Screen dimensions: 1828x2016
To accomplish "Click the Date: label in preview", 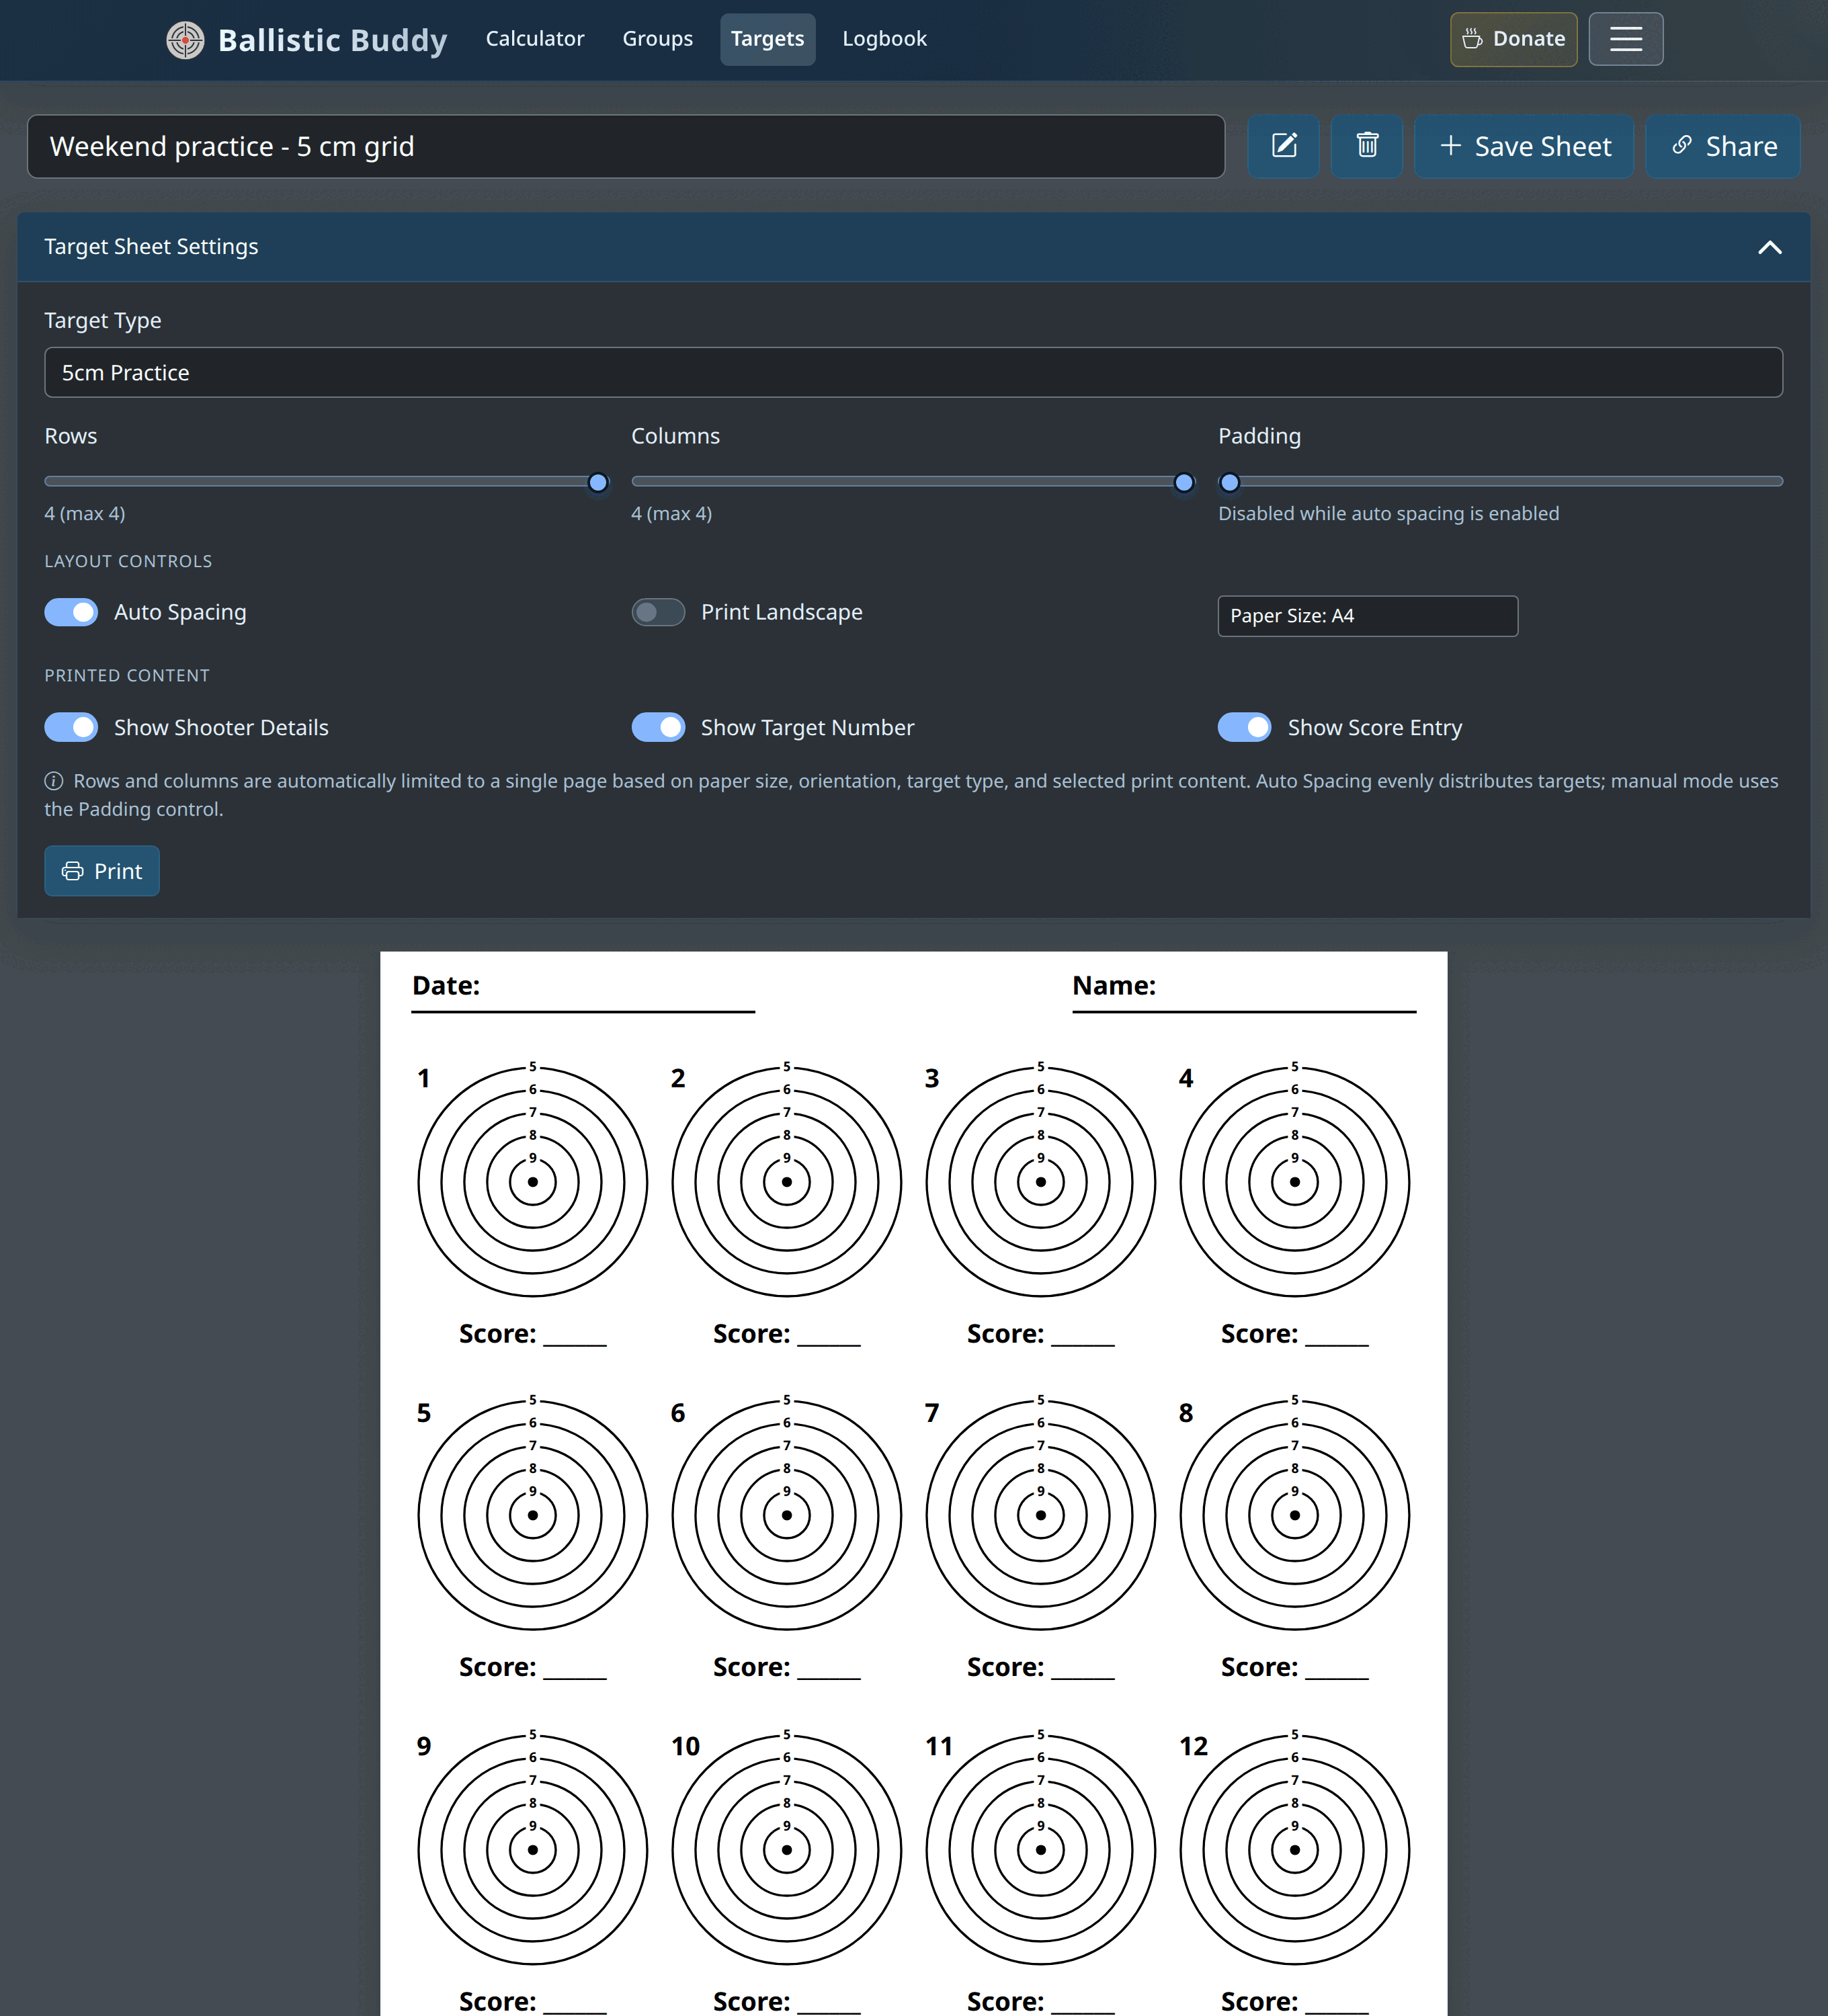I will click(x=446, y=986).
